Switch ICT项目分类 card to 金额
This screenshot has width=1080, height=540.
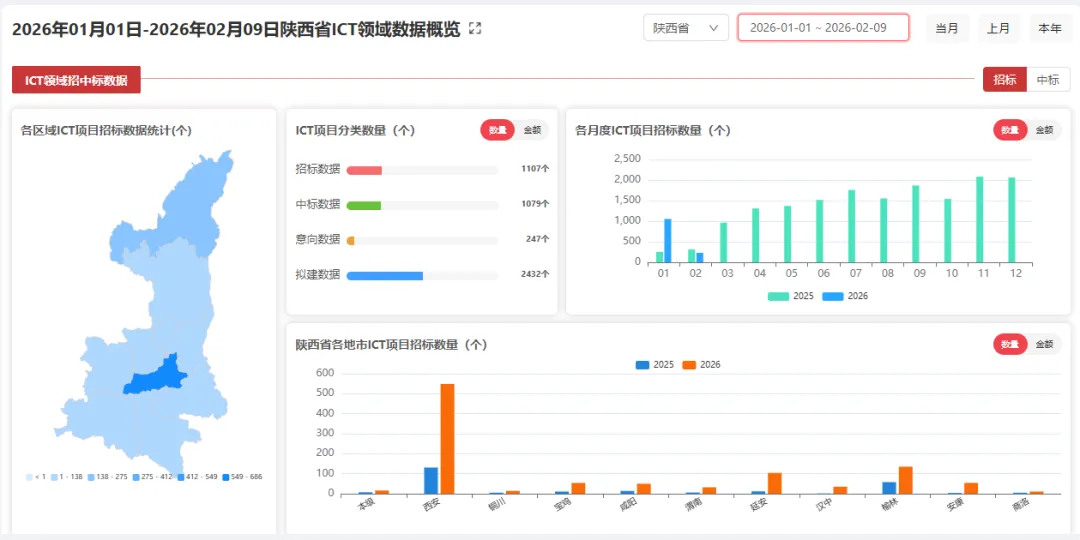tap(532, 129)
